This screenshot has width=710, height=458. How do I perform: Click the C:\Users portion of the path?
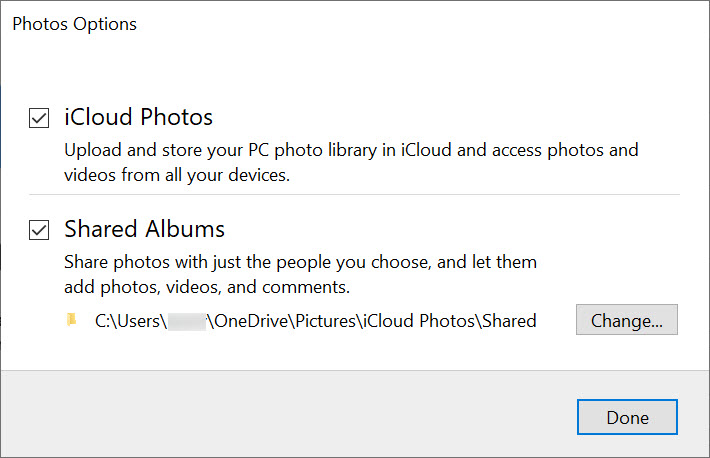pyautogui.click(x=129, y=321)
